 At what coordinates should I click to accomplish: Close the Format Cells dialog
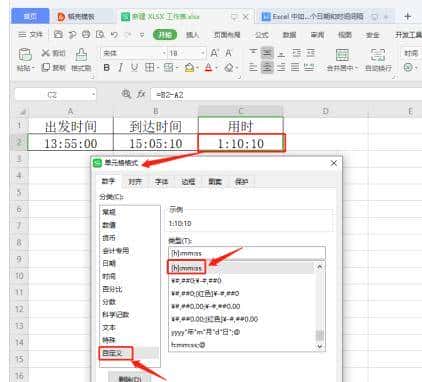click(334, 163)
